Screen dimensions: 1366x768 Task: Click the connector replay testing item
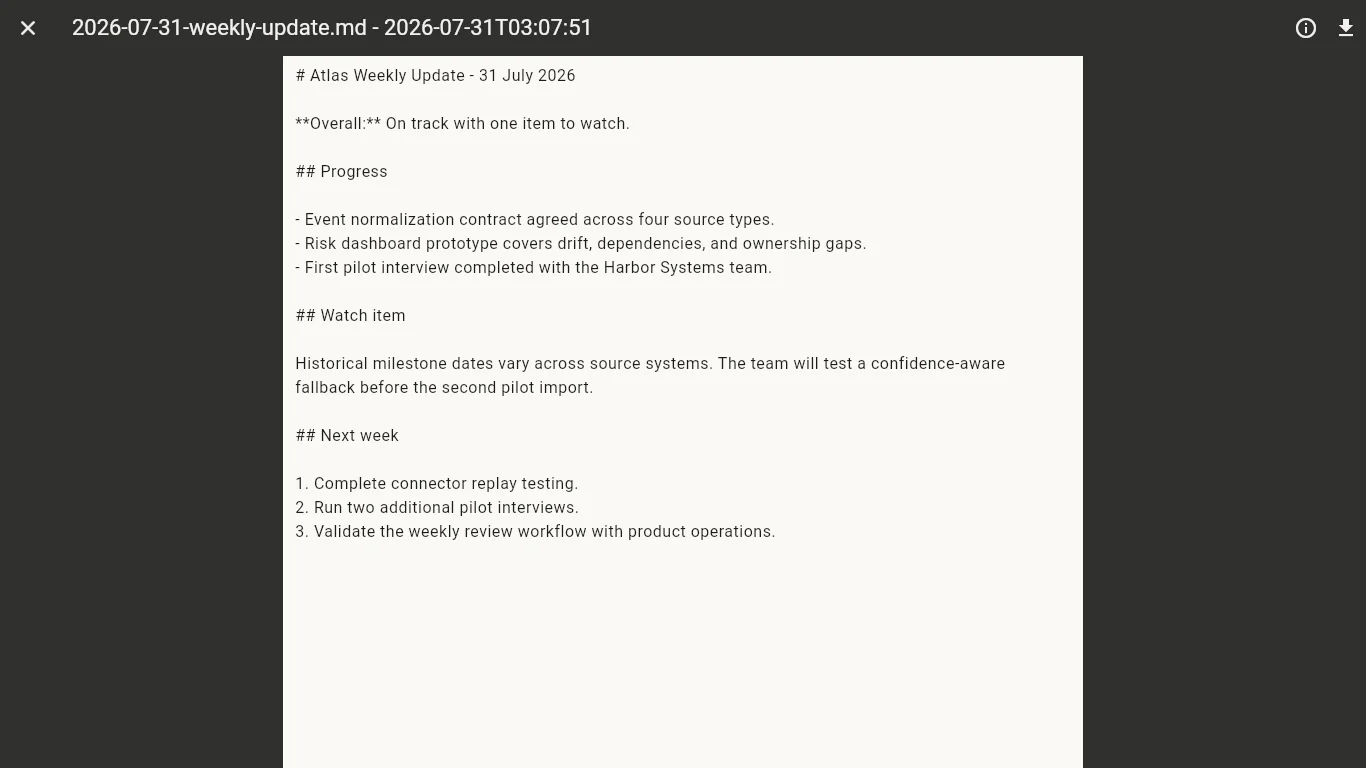click(x=437, y=484)
